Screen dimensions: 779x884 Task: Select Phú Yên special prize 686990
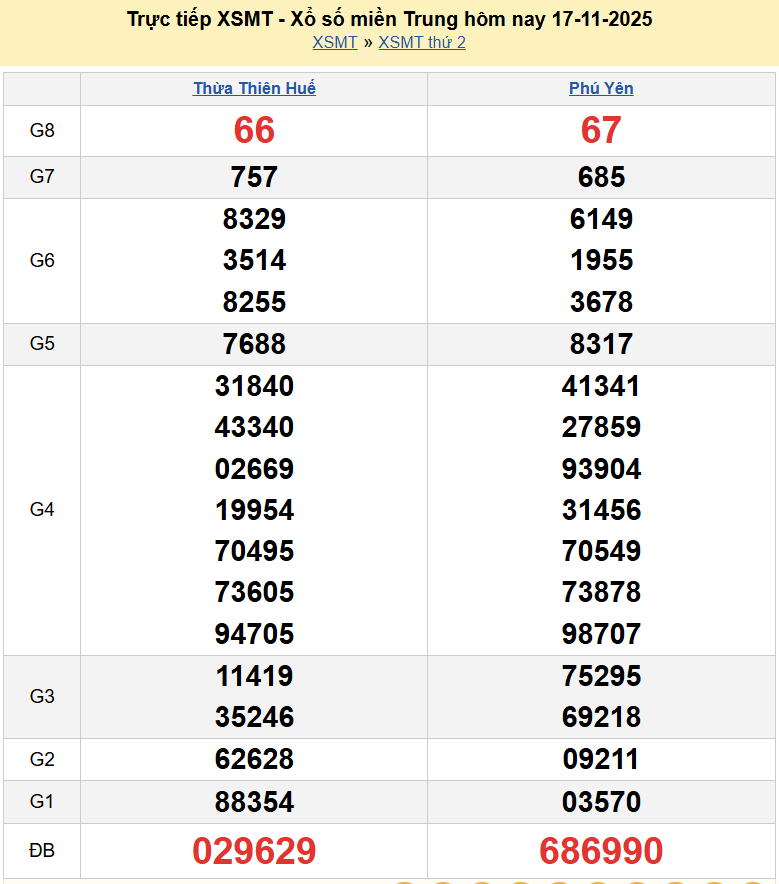tap(601, 851)
